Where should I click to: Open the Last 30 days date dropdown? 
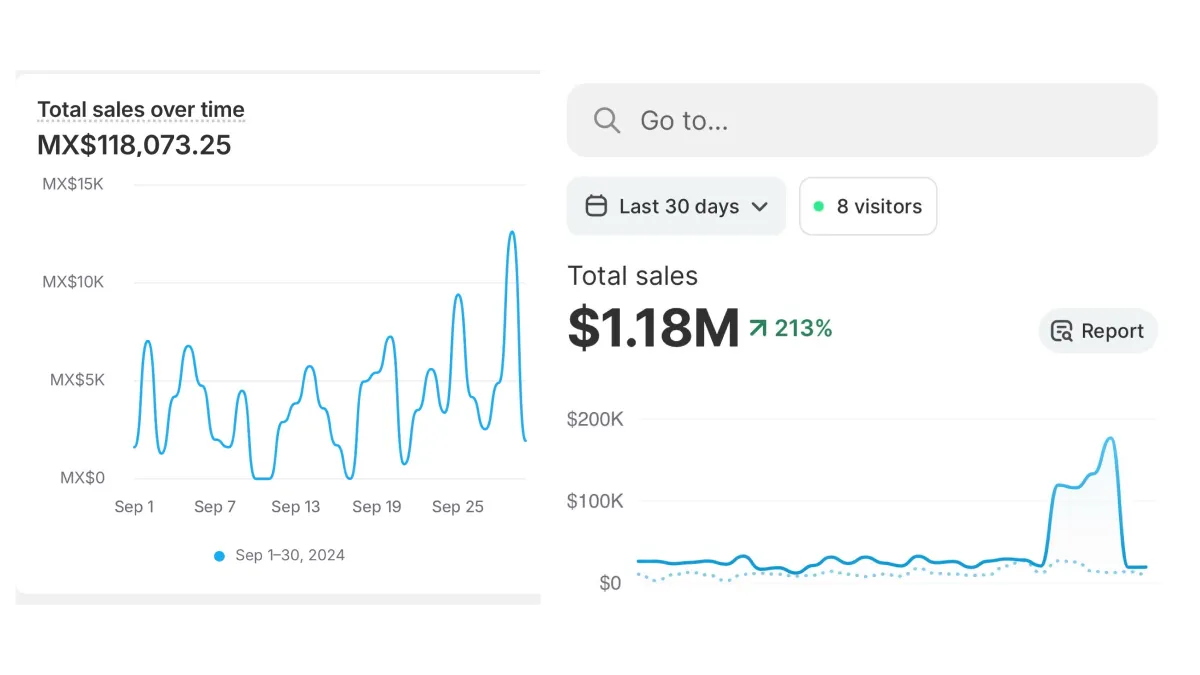click(677, 206)
